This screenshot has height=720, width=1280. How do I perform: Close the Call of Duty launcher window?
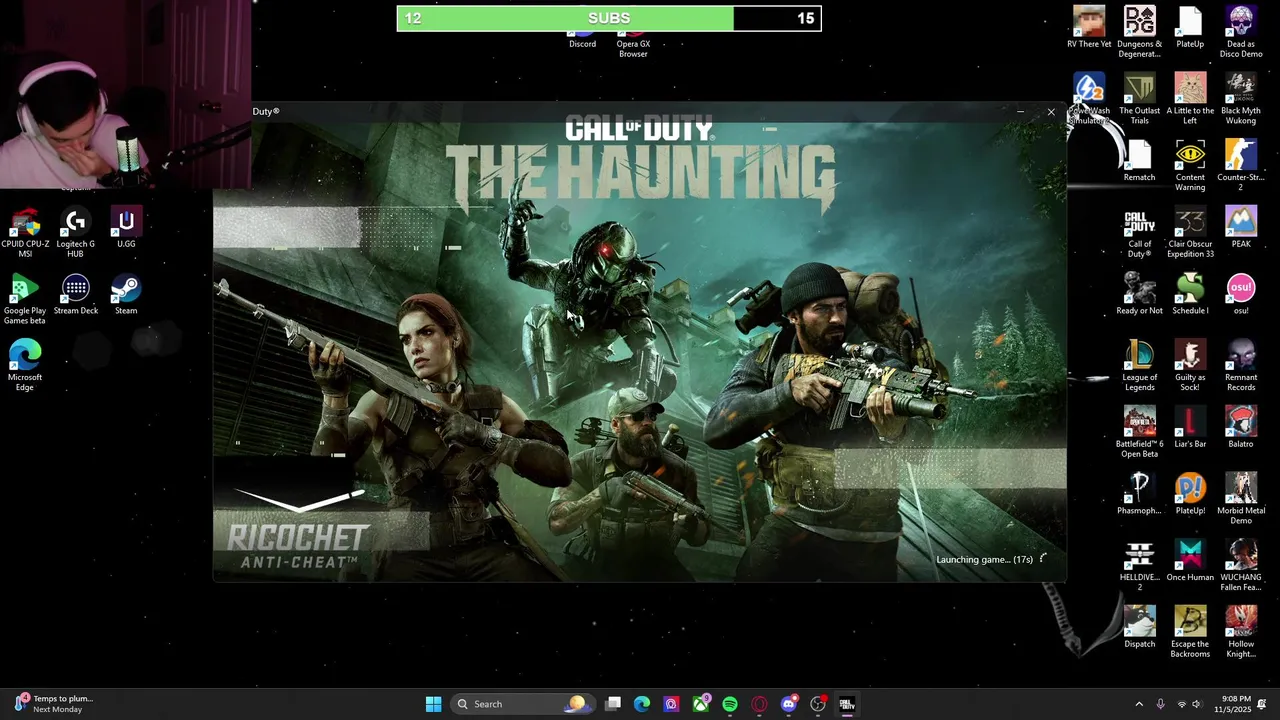[1051, 112]
